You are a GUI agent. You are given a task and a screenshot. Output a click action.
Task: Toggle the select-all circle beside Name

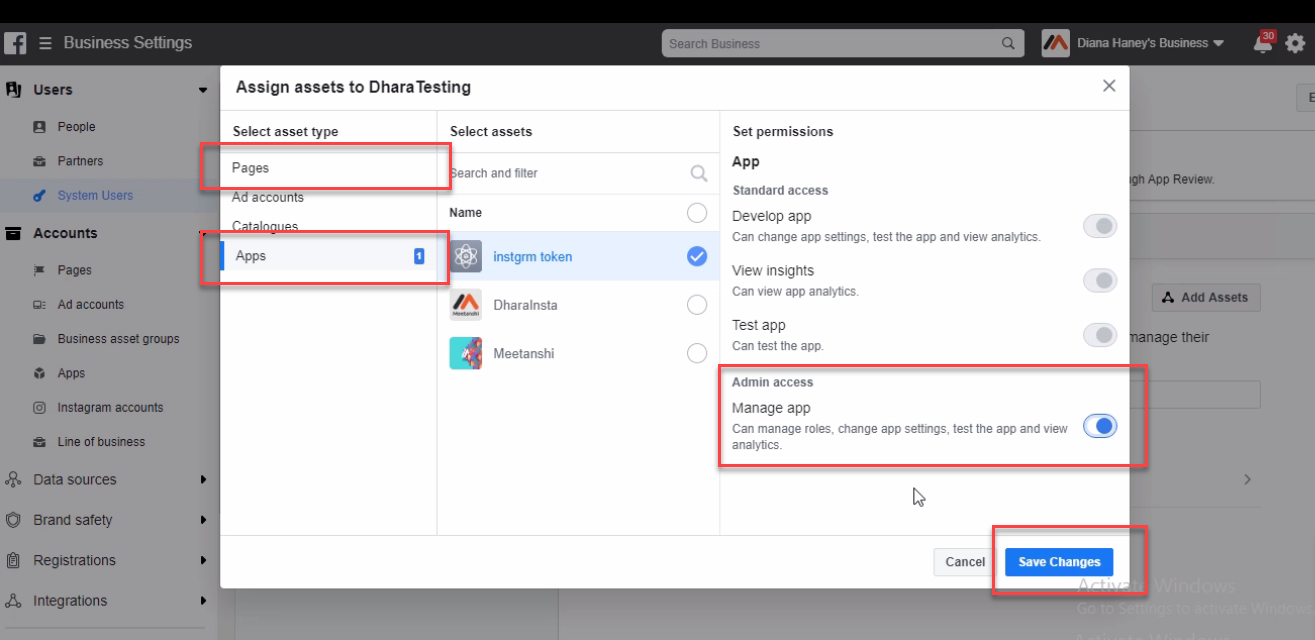point(697,213)
